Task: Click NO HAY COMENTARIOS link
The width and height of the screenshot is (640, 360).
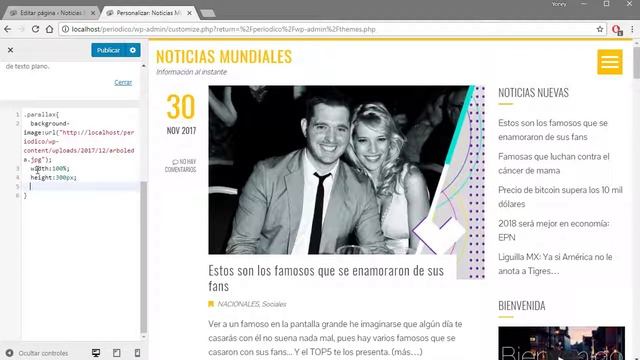Action: [x=180, y=165]
